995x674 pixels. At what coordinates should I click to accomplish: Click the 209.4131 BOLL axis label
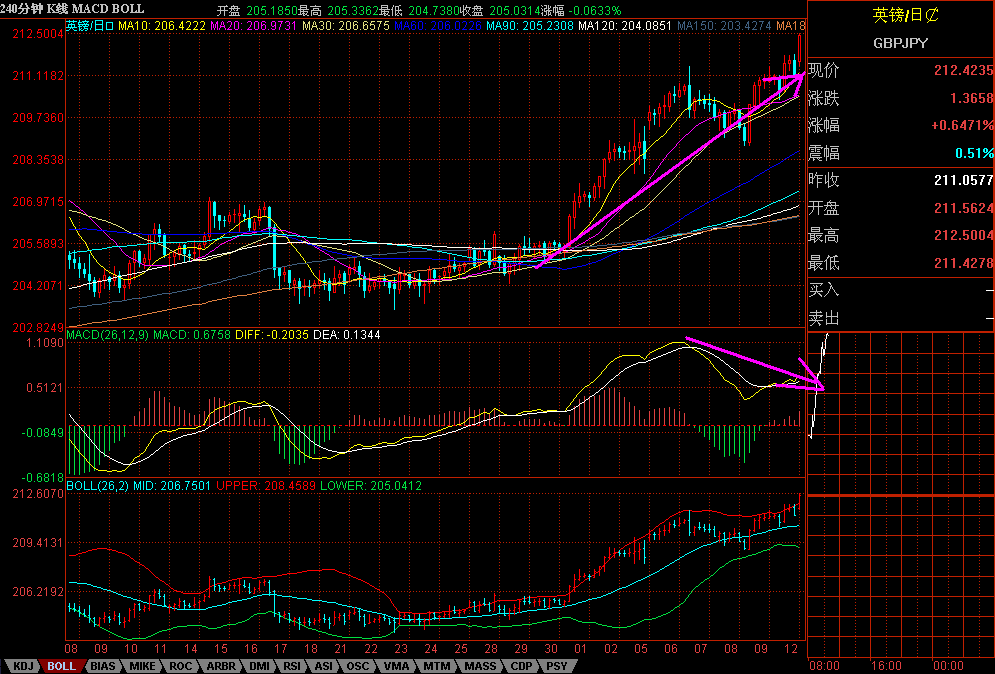pos(38,543)
